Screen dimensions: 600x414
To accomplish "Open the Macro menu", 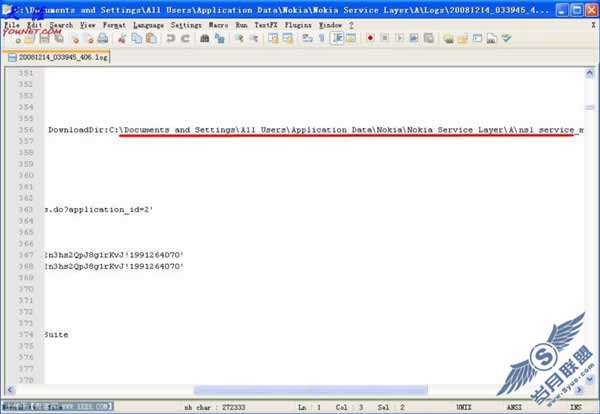I will click(x=218, y=25).
